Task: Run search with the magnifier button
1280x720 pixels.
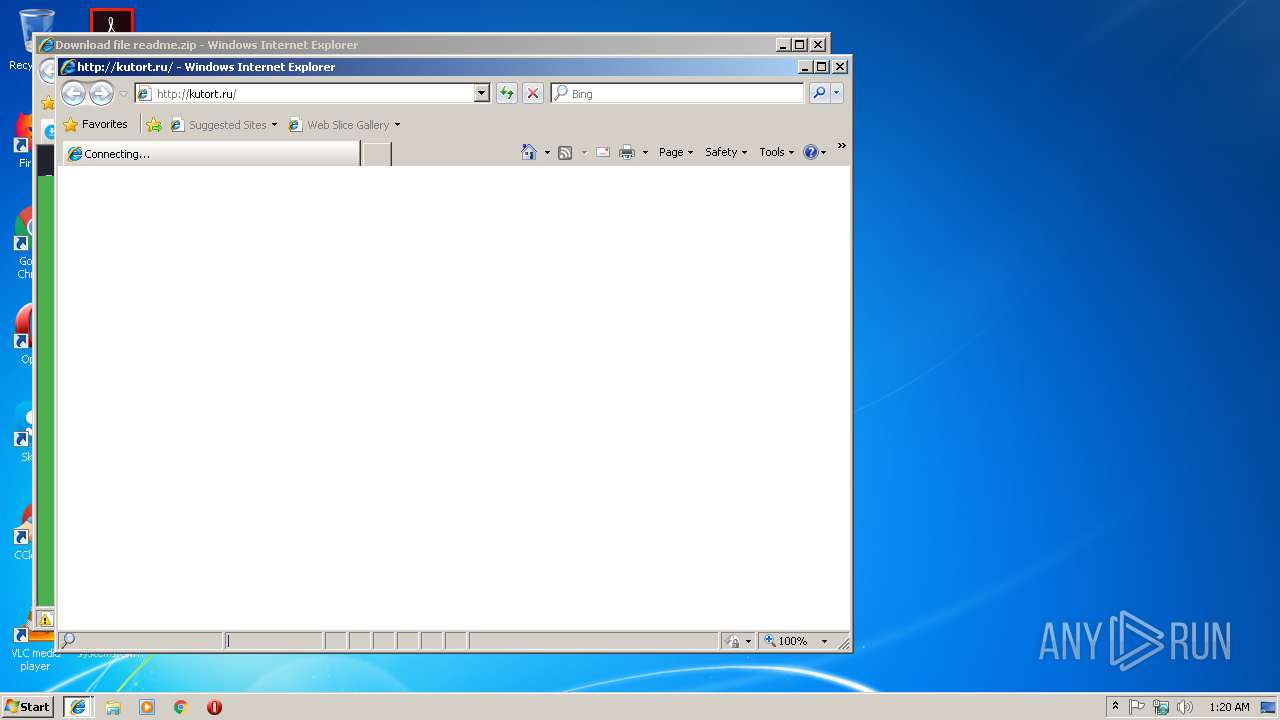Action: [x=819, y=93]
